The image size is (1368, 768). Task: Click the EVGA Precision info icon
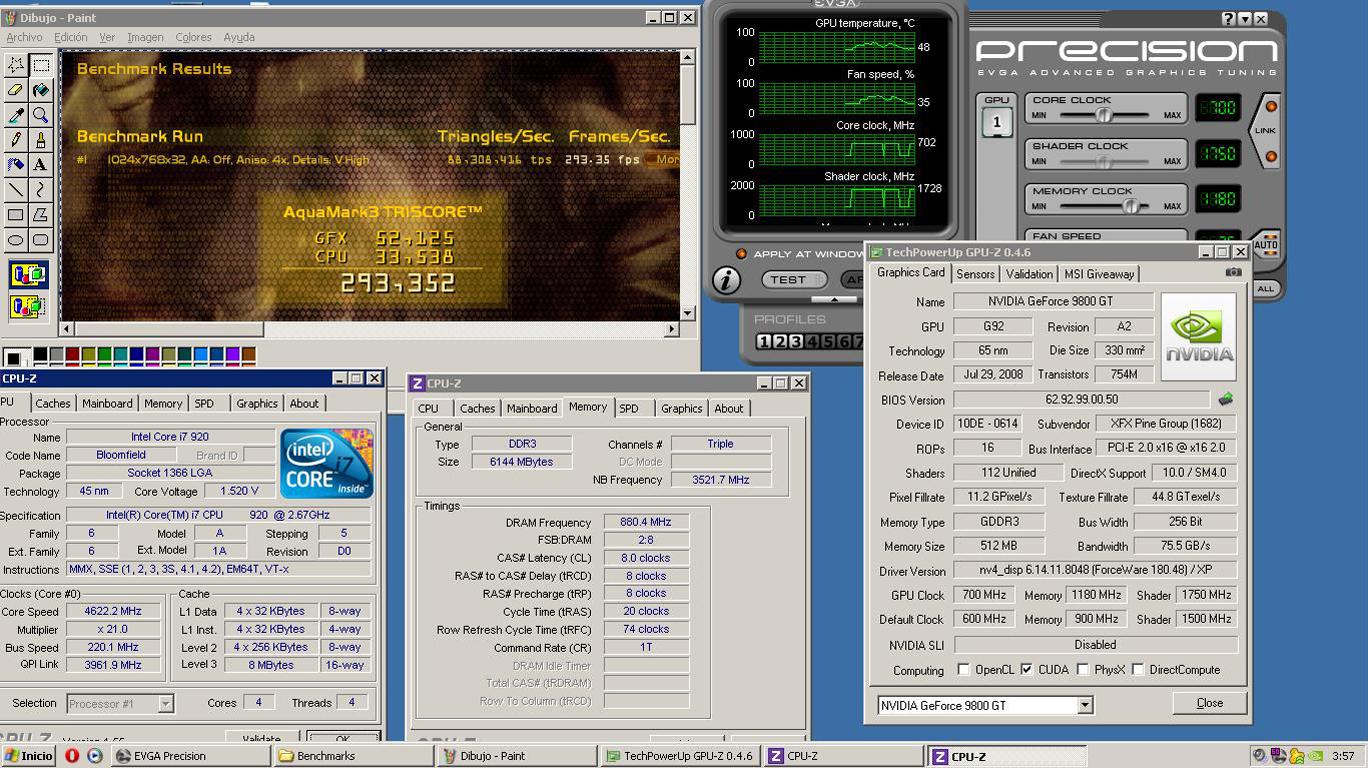[726, 281]
